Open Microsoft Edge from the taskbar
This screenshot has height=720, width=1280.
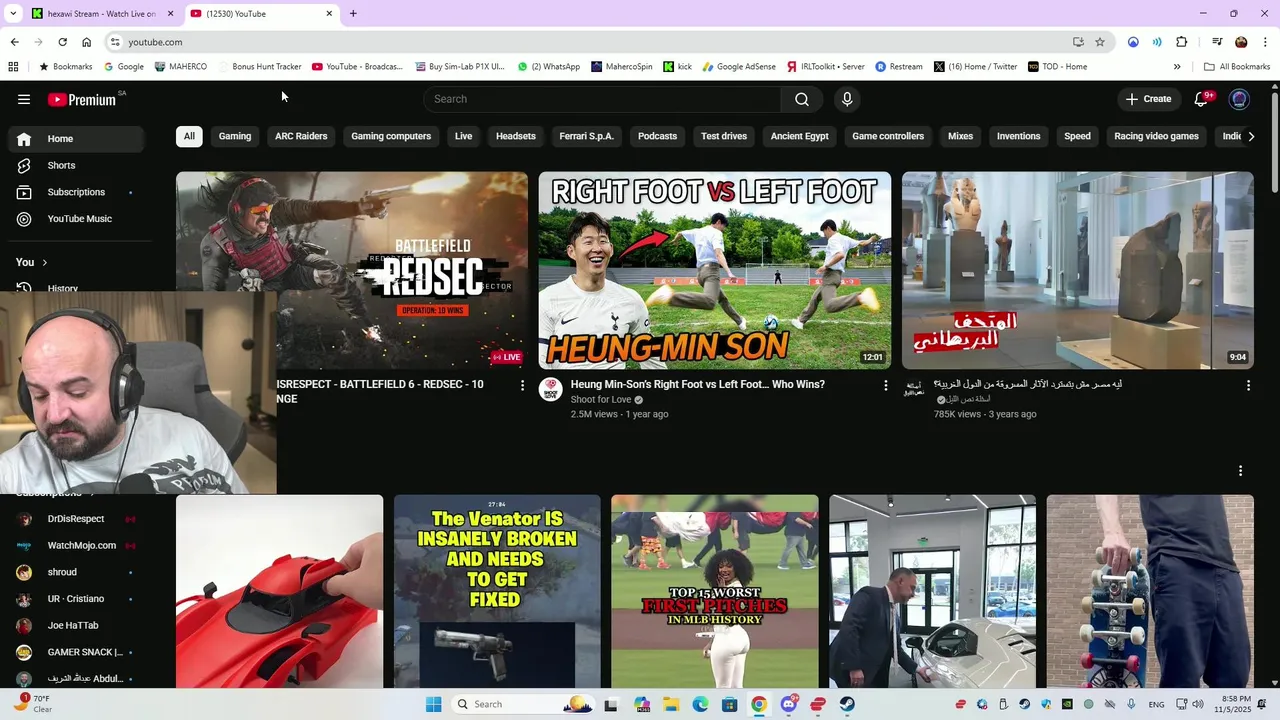[701, 704]
